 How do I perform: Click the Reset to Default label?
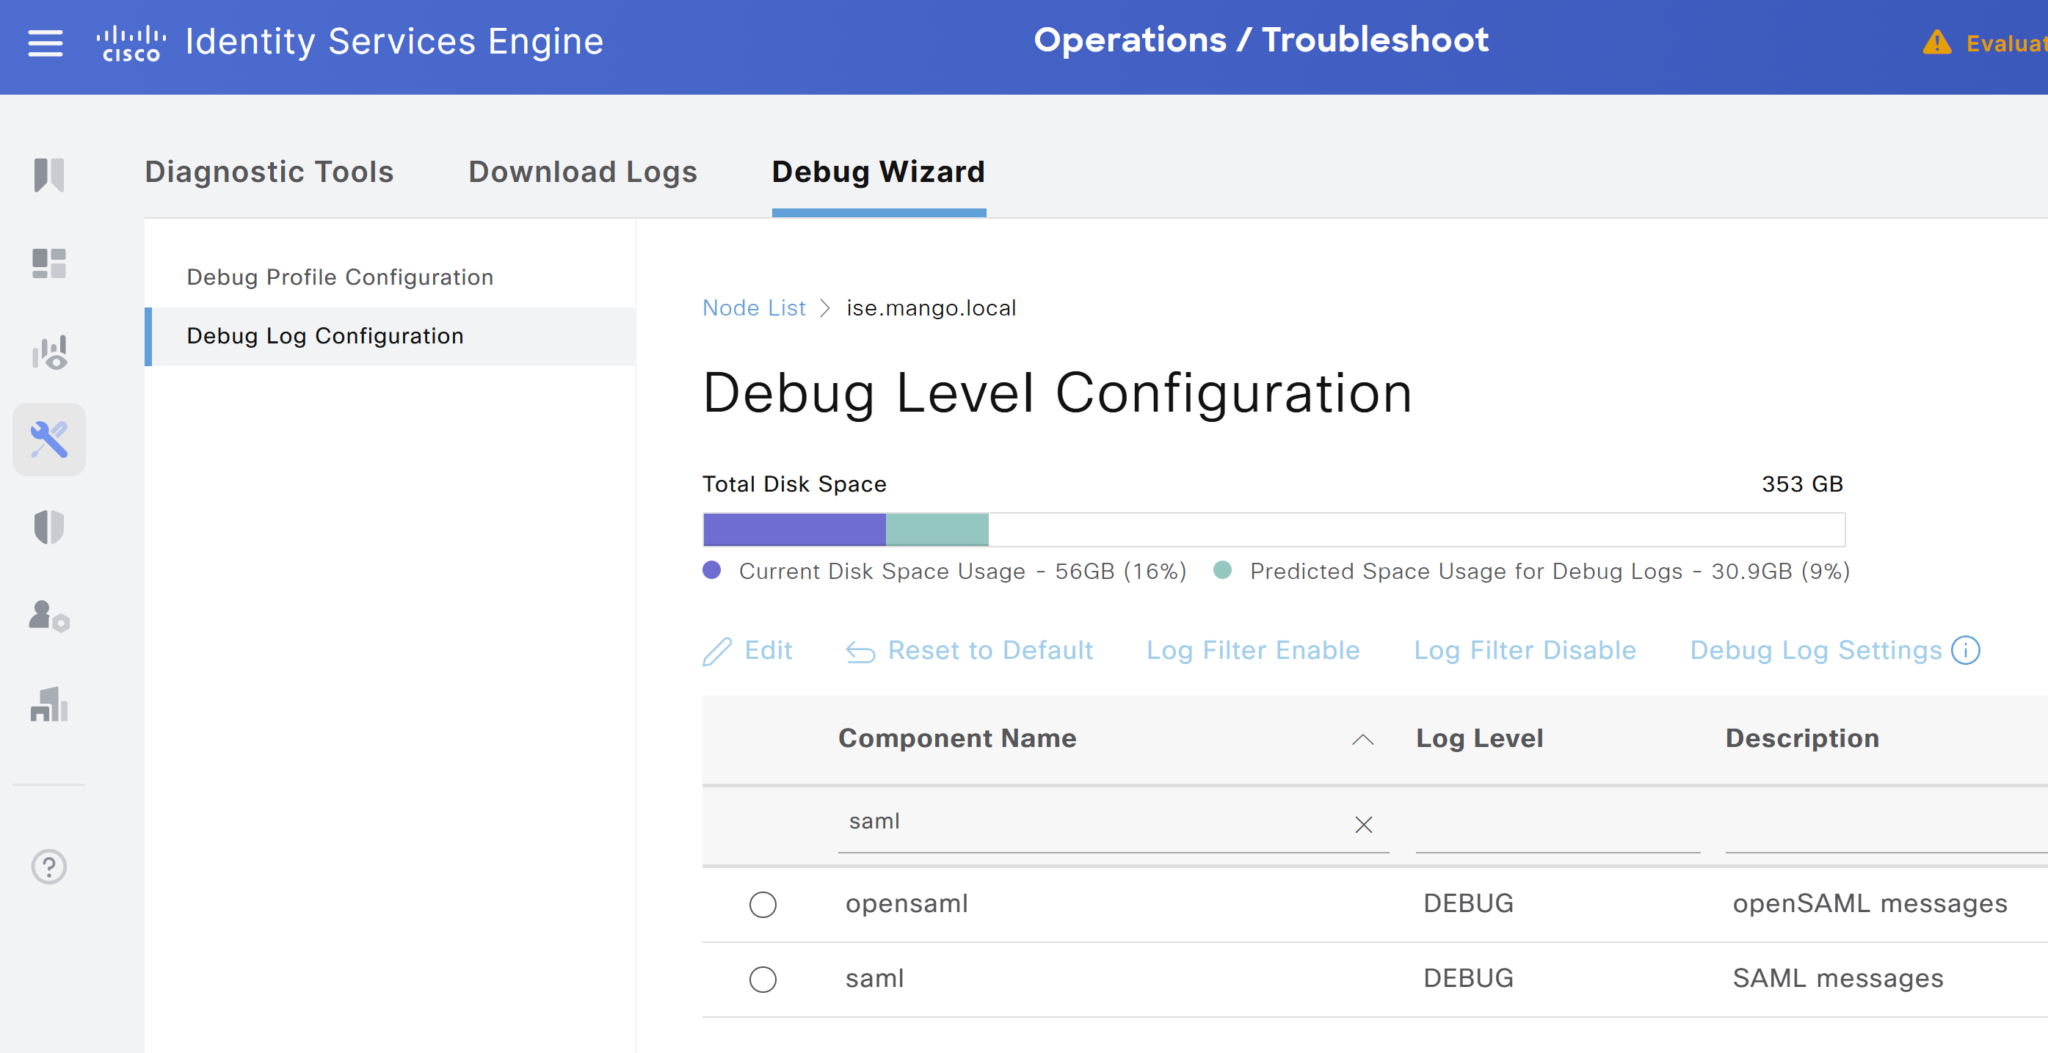(990, 651)
